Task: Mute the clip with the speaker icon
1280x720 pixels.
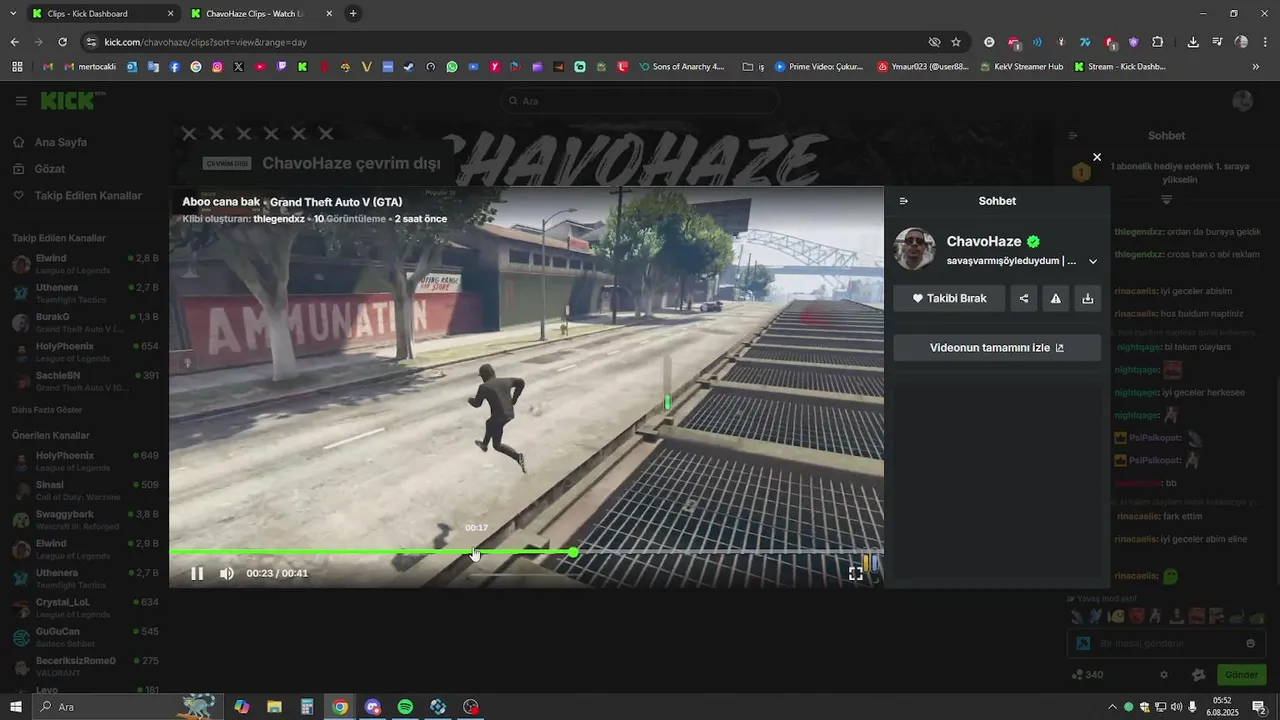Action: [x=227, y=573]
